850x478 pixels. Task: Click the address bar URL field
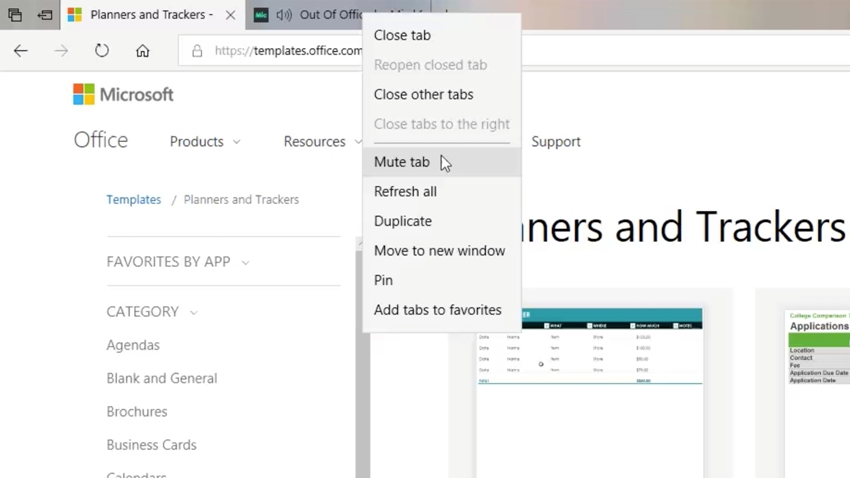[288, 51]
